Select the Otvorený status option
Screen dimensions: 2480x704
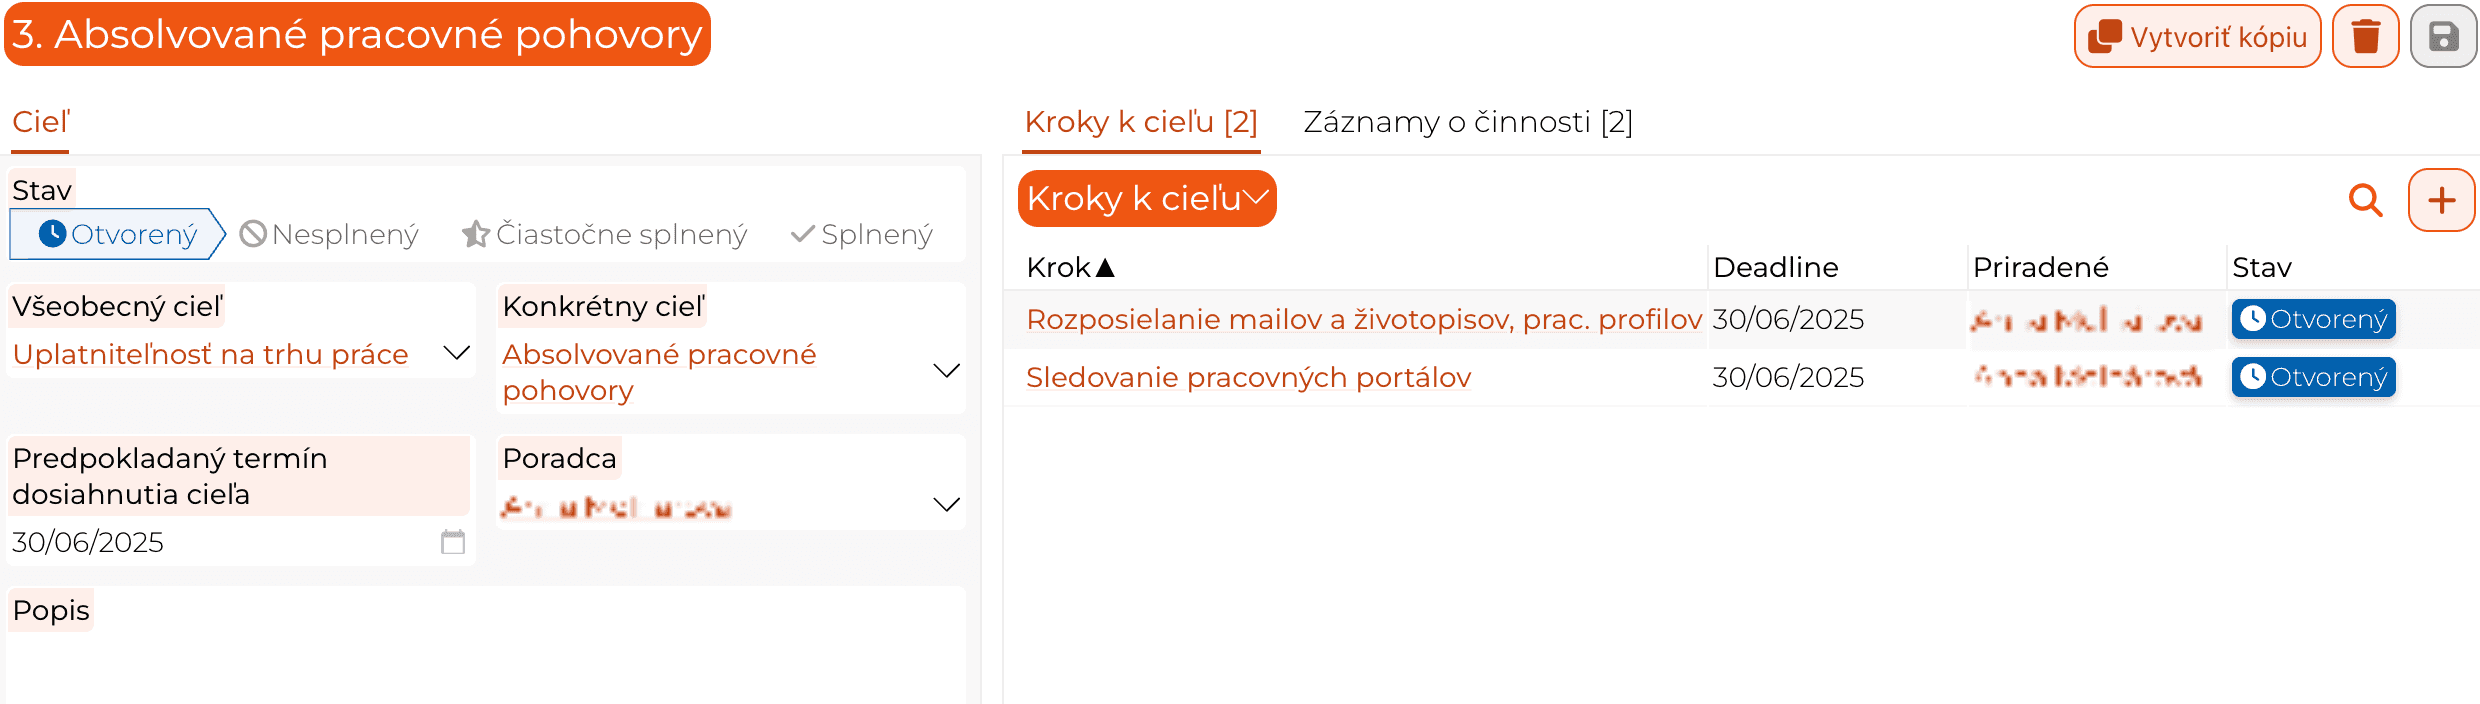point(118,234)
